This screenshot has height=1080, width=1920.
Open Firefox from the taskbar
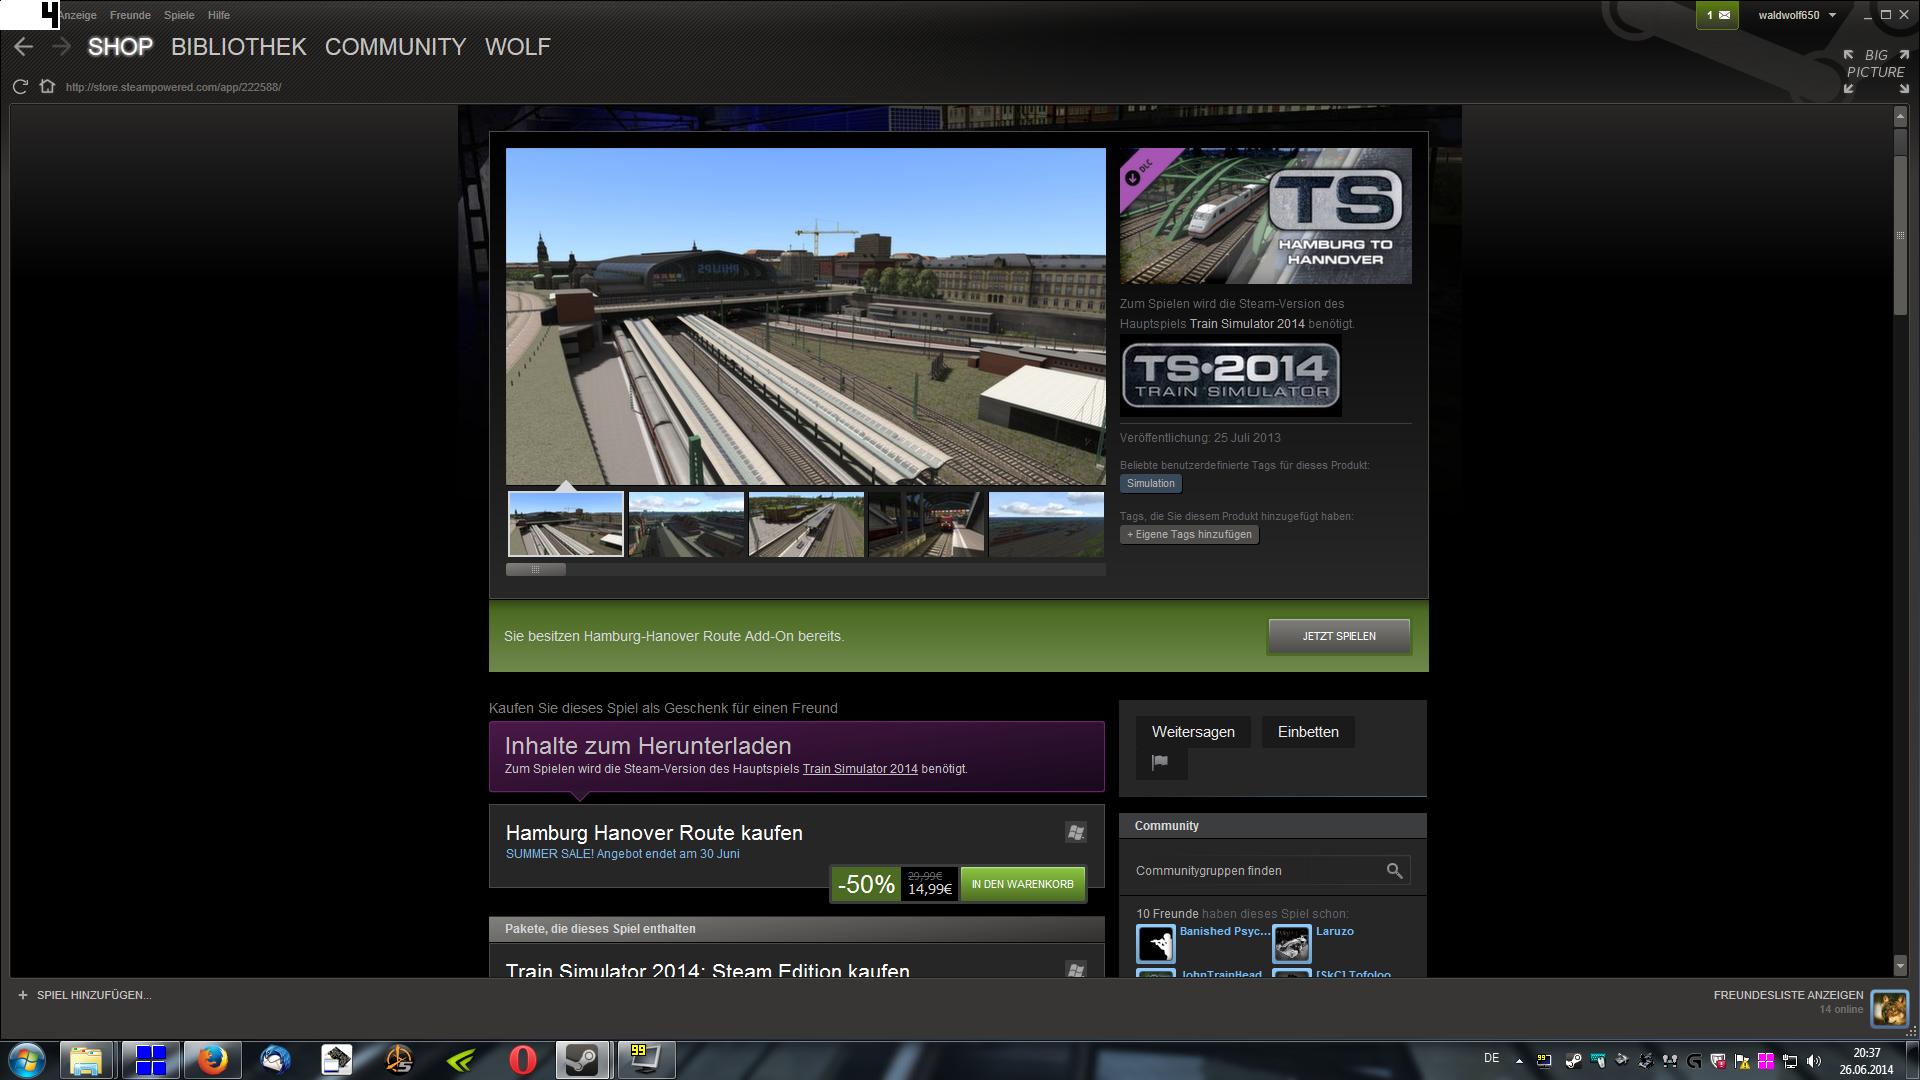pos(211,1060)
